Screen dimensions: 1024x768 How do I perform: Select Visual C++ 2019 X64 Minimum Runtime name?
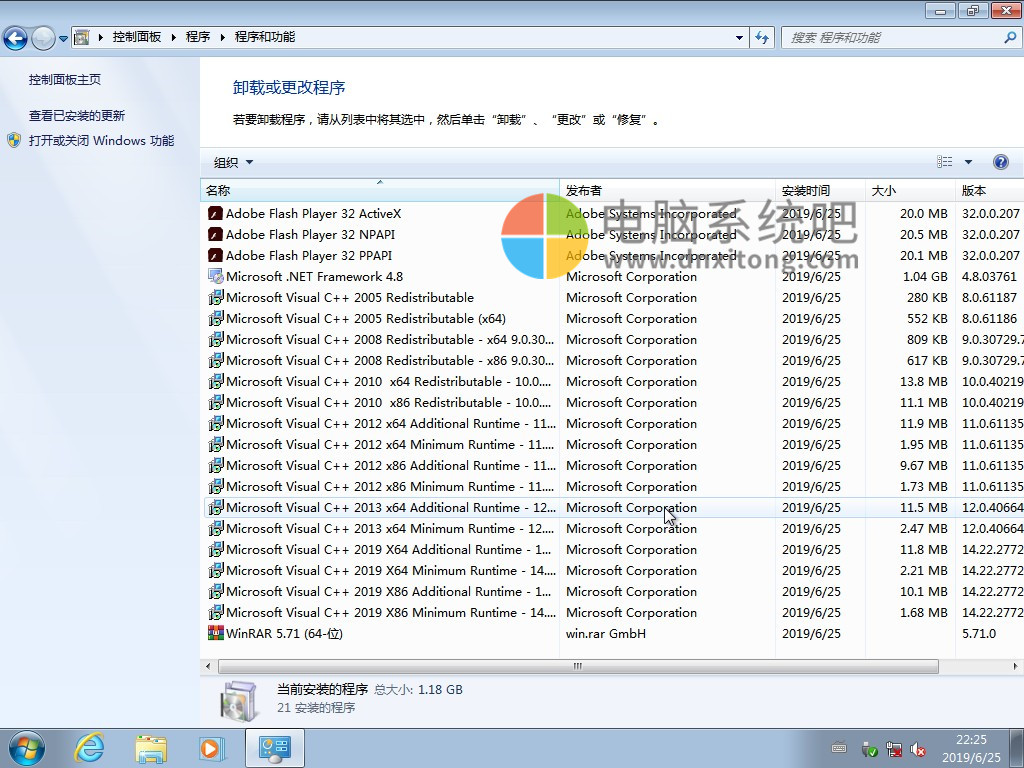[391, 570]
